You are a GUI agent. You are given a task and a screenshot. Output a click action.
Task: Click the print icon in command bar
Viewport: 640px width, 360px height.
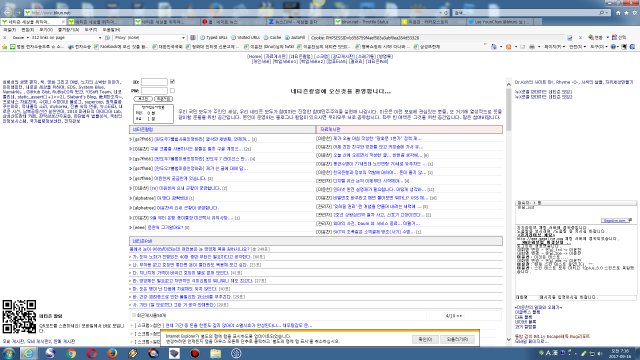(532, 47)
